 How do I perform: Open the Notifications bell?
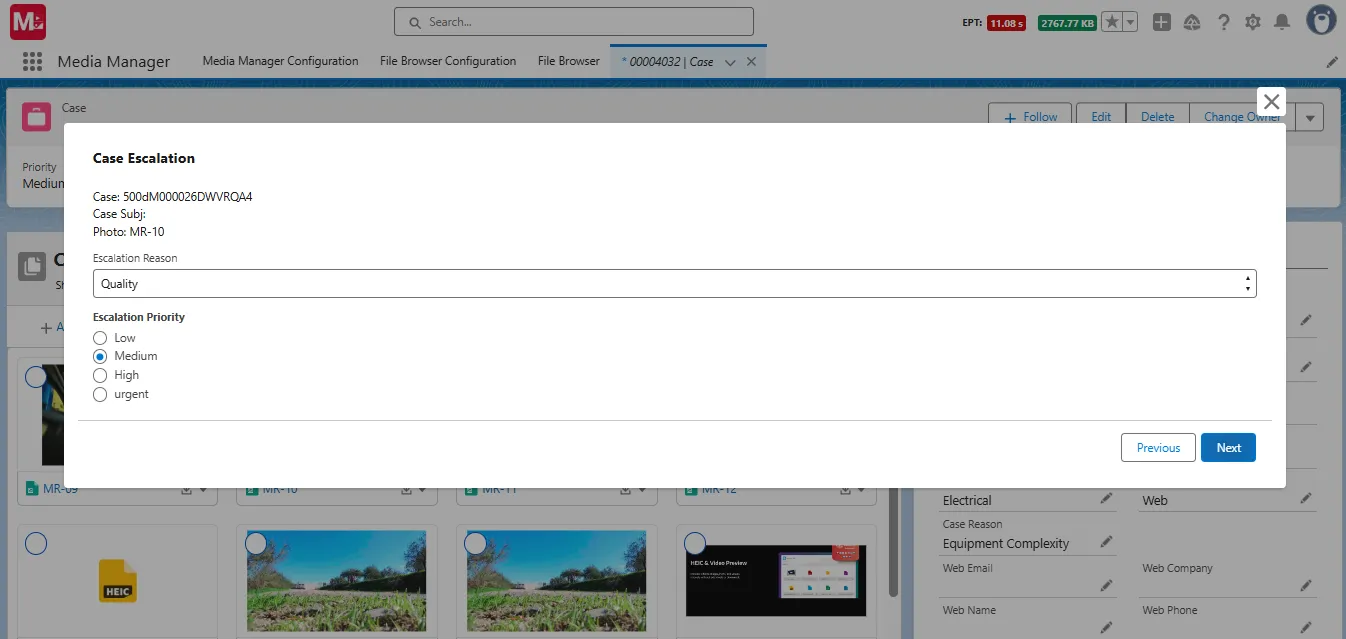coord(1282,22)
